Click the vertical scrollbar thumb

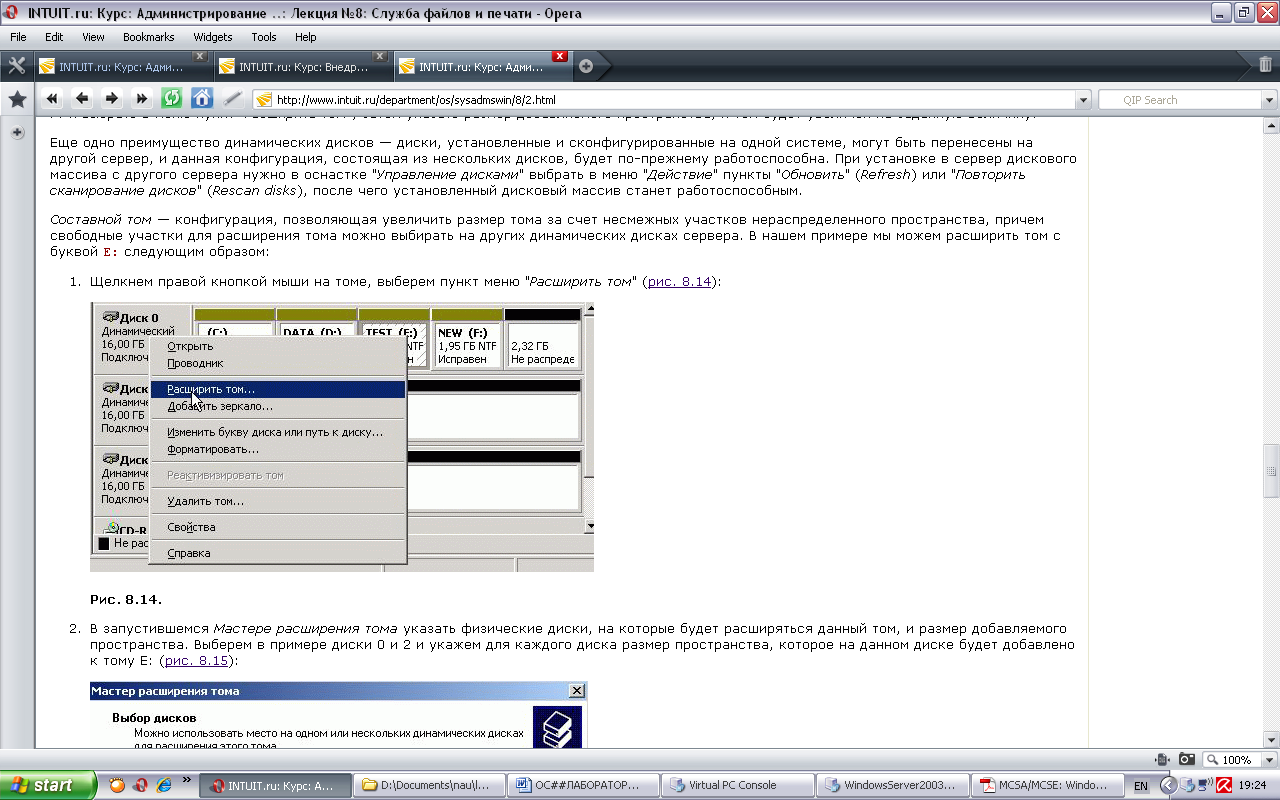coord(1271,469)
